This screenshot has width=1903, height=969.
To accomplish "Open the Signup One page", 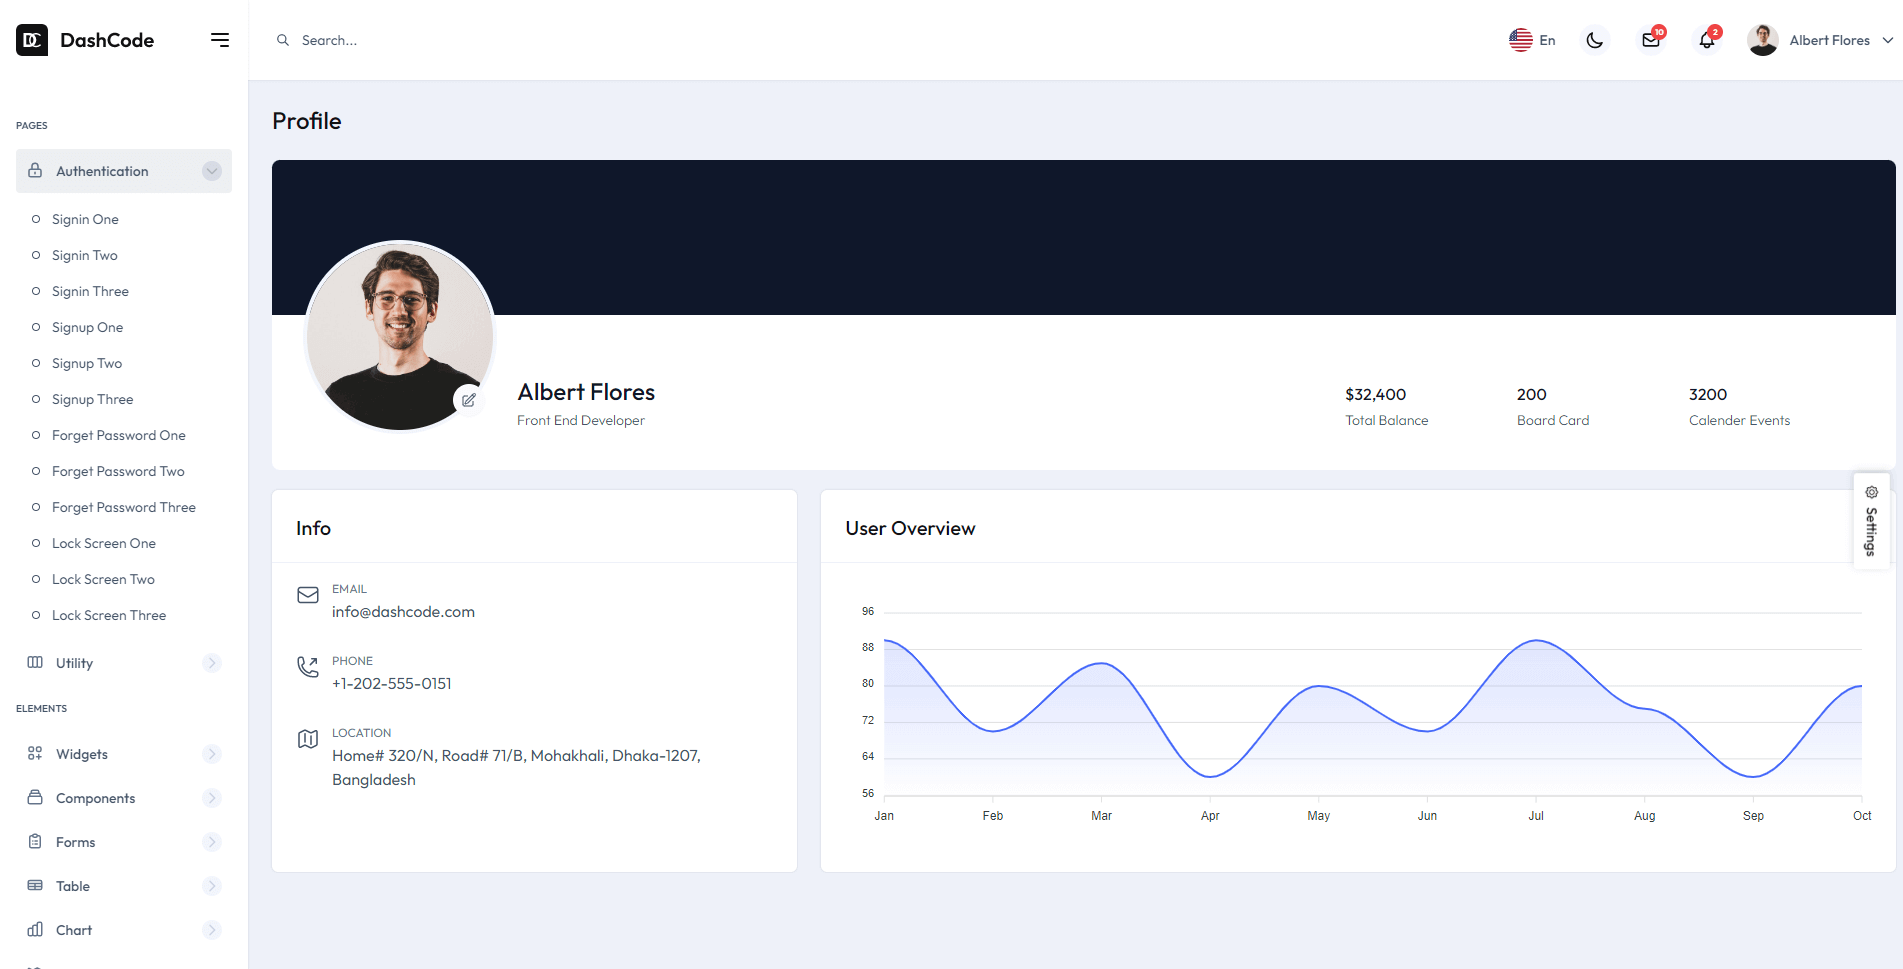I will click(88, 327).
